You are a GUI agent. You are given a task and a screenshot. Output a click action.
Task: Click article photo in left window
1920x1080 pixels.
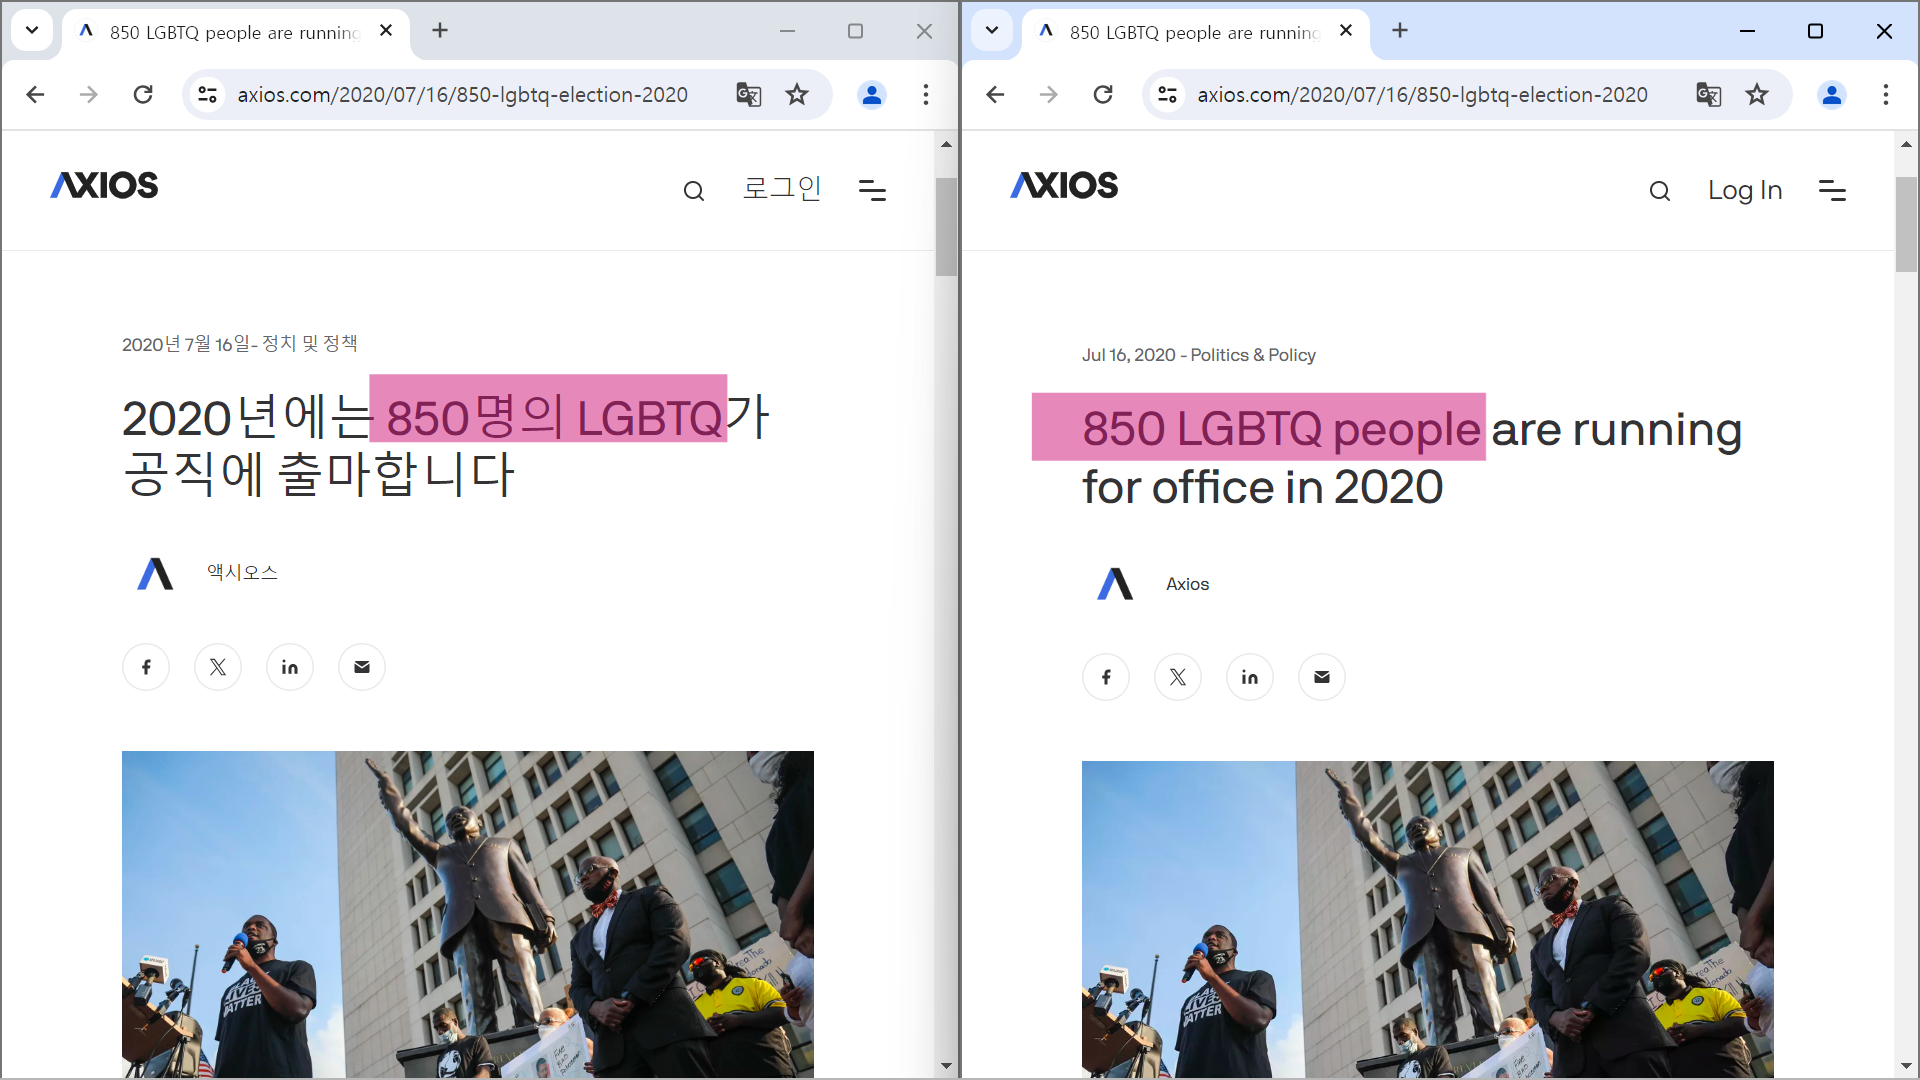[468, 914]
